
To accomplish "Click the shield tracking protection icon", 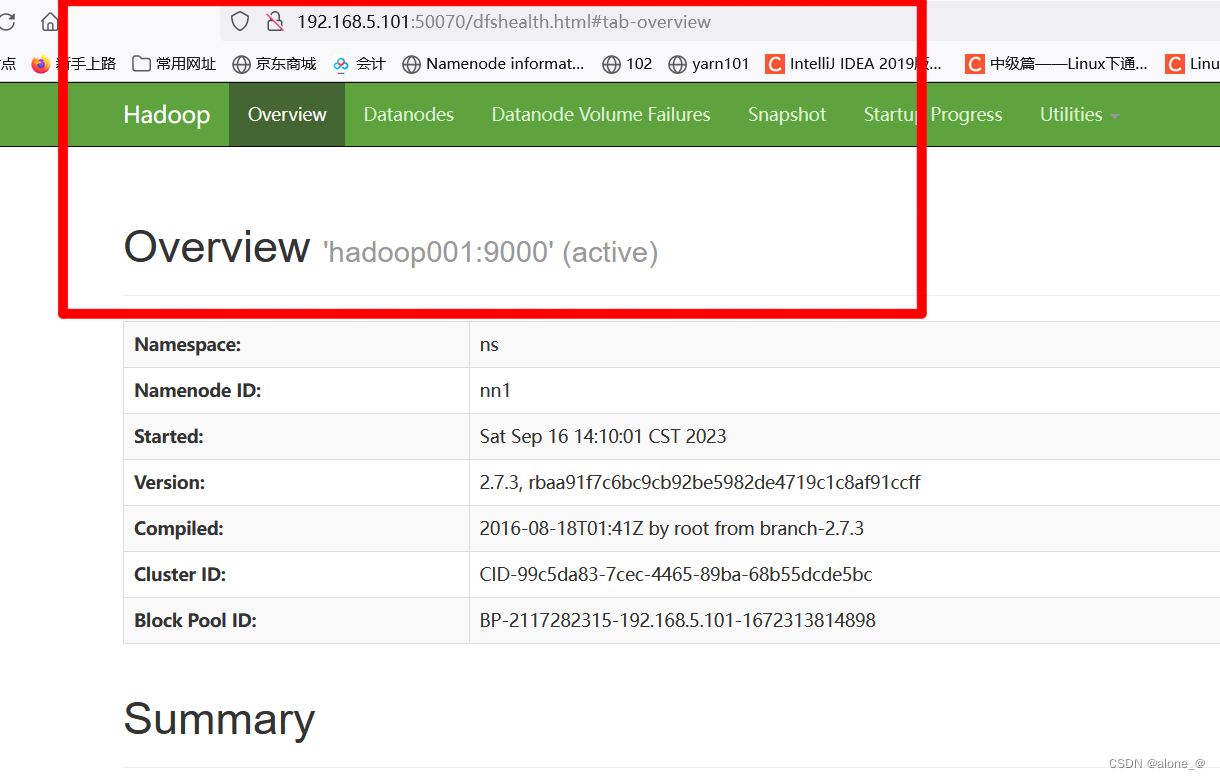I will tap(240, 21).
